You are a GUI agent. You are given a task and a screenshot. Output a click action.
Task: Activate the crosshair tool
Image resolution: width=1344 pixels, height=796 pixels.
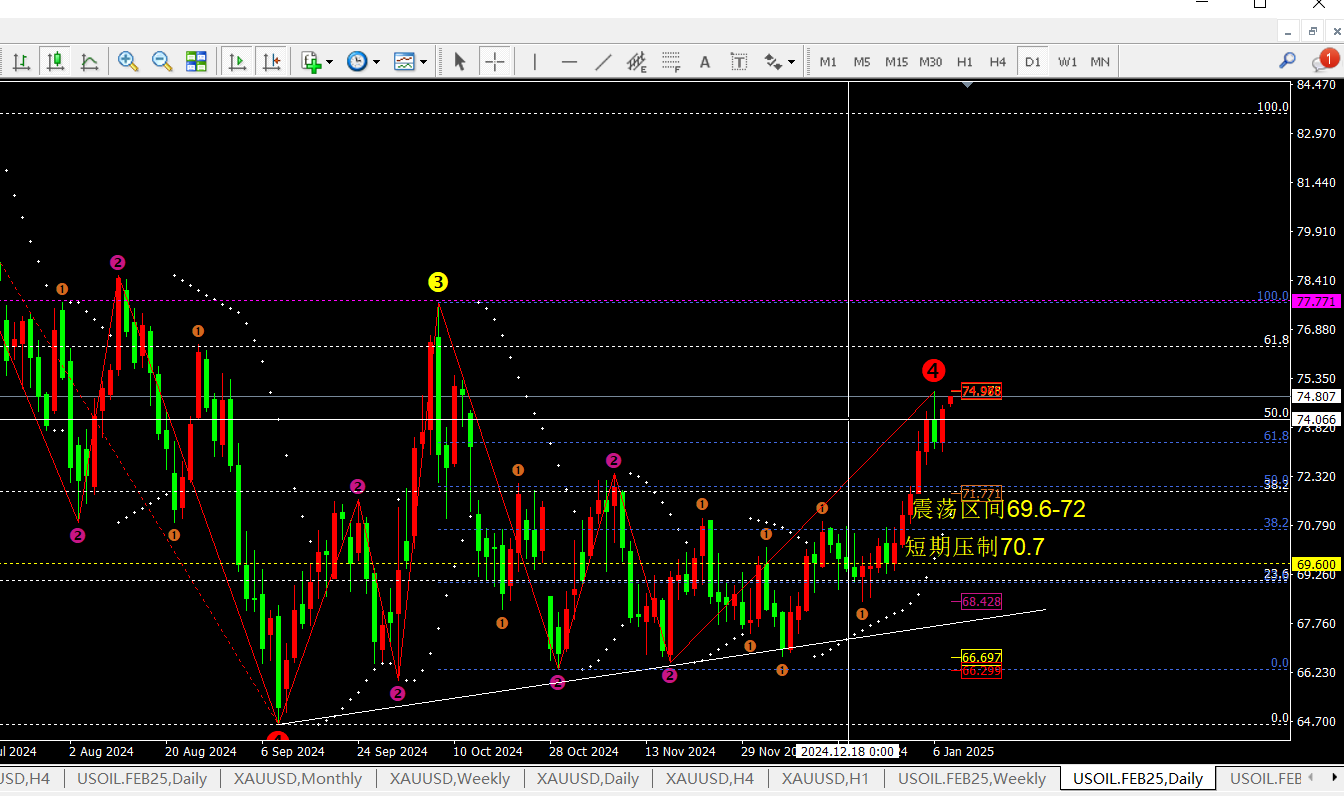(494, 62)
